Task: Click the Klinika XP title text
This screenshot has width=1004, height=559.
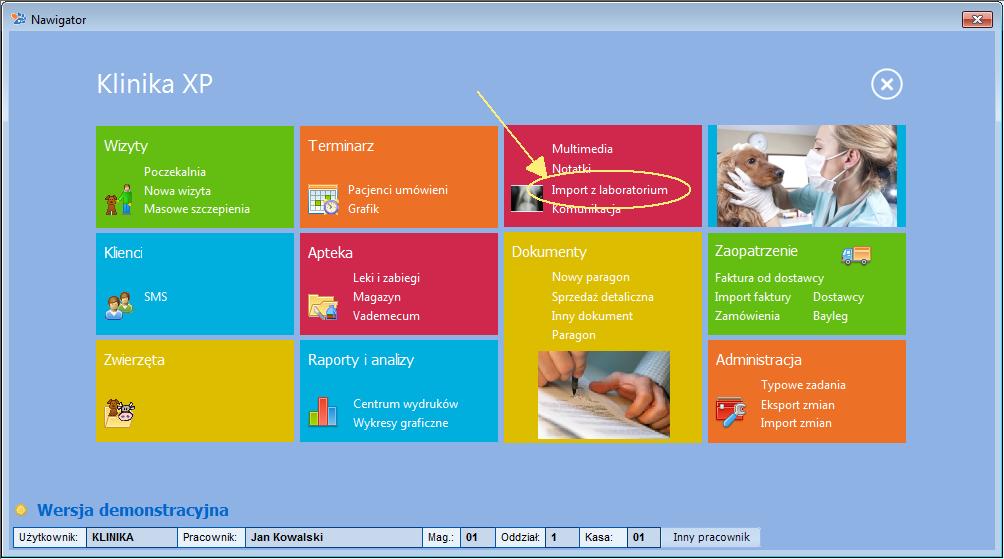Action: [154, 84]
